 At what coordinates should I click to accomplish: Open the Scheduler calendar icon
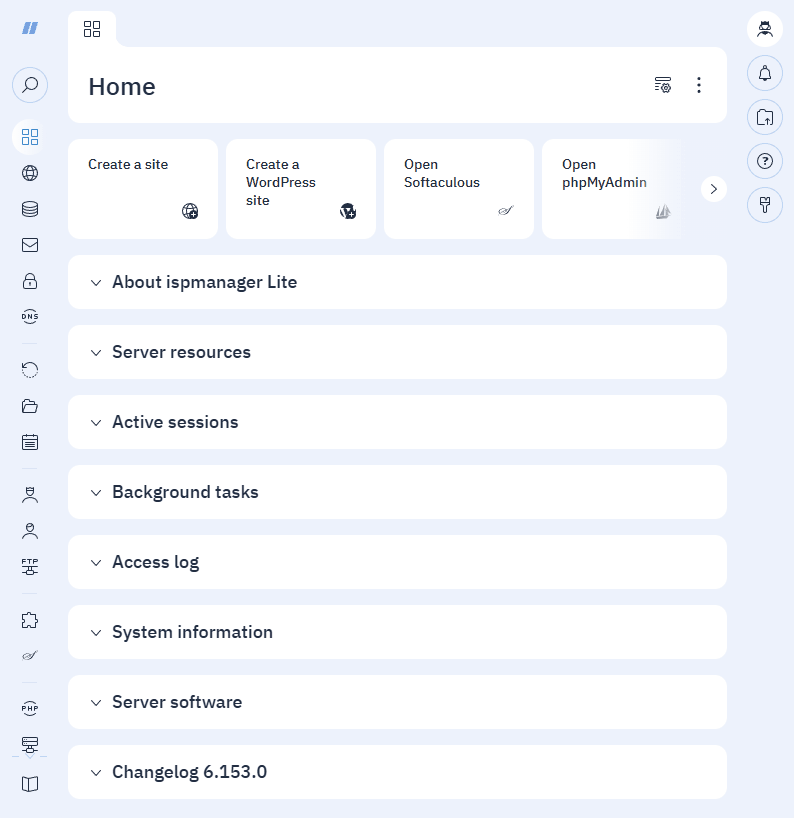[x=30, y=442]
